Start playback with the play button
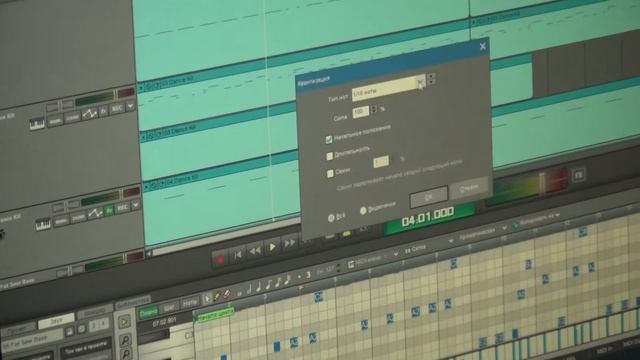640x360 pixels. (272, 247)
